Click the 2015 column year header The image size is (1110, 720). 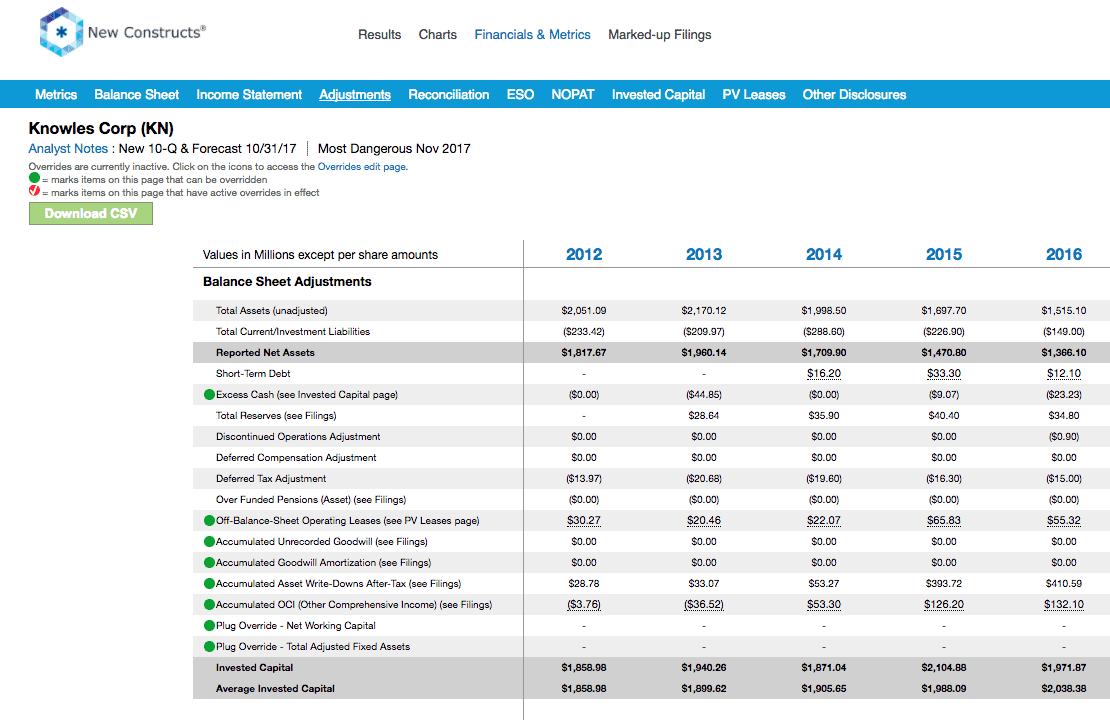[x=944, y=255]
